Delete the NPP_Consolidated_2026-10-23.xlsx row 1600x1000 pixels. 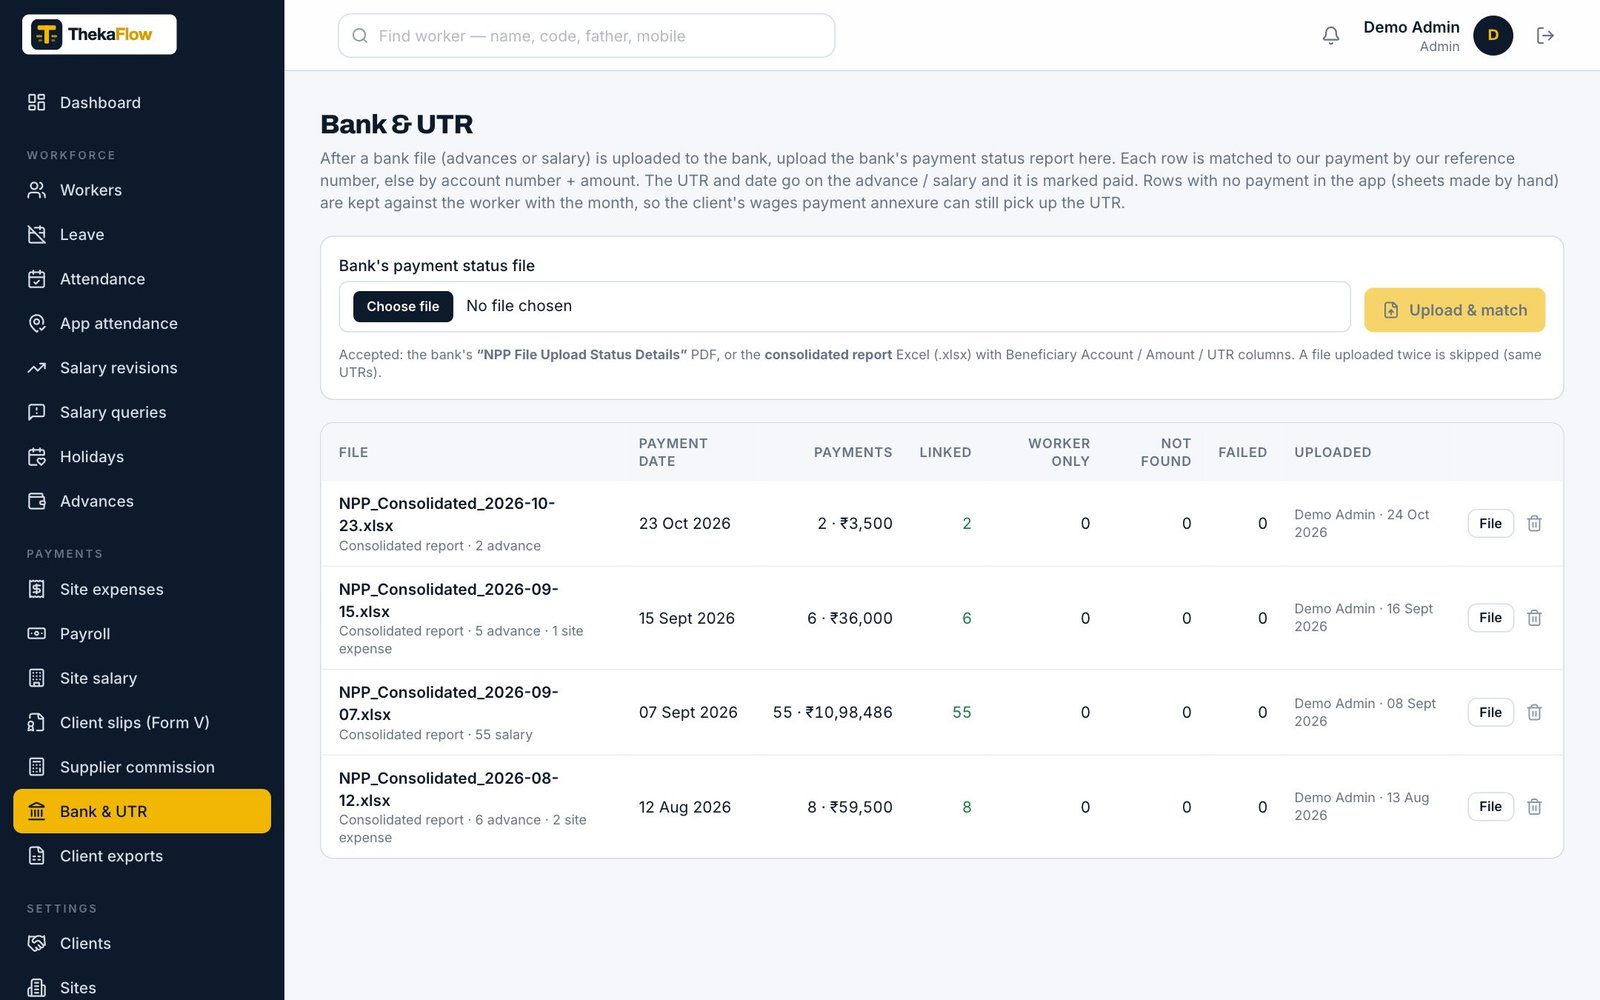coord(1534,524)
